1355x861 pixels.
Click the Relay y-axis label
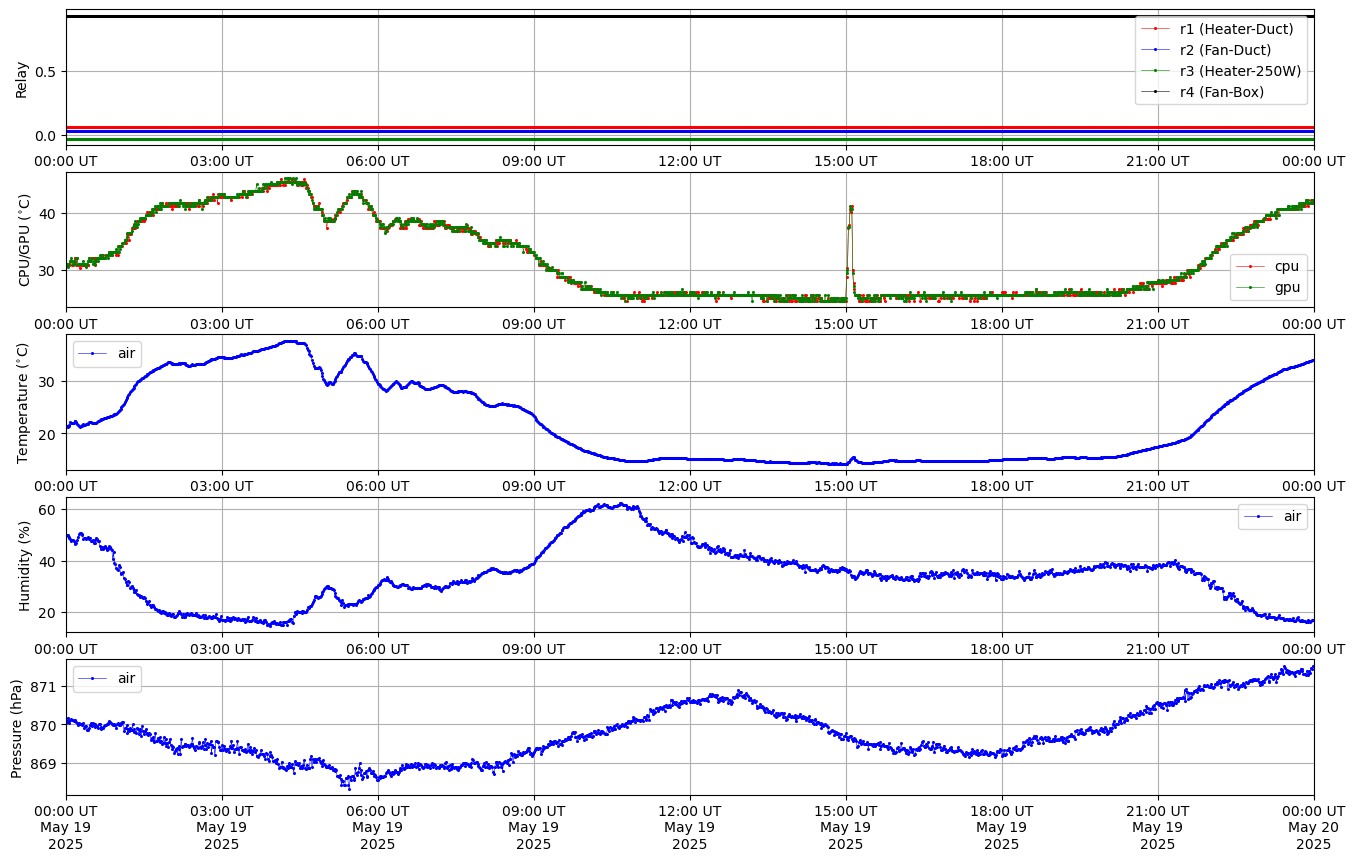click(22, 79)
